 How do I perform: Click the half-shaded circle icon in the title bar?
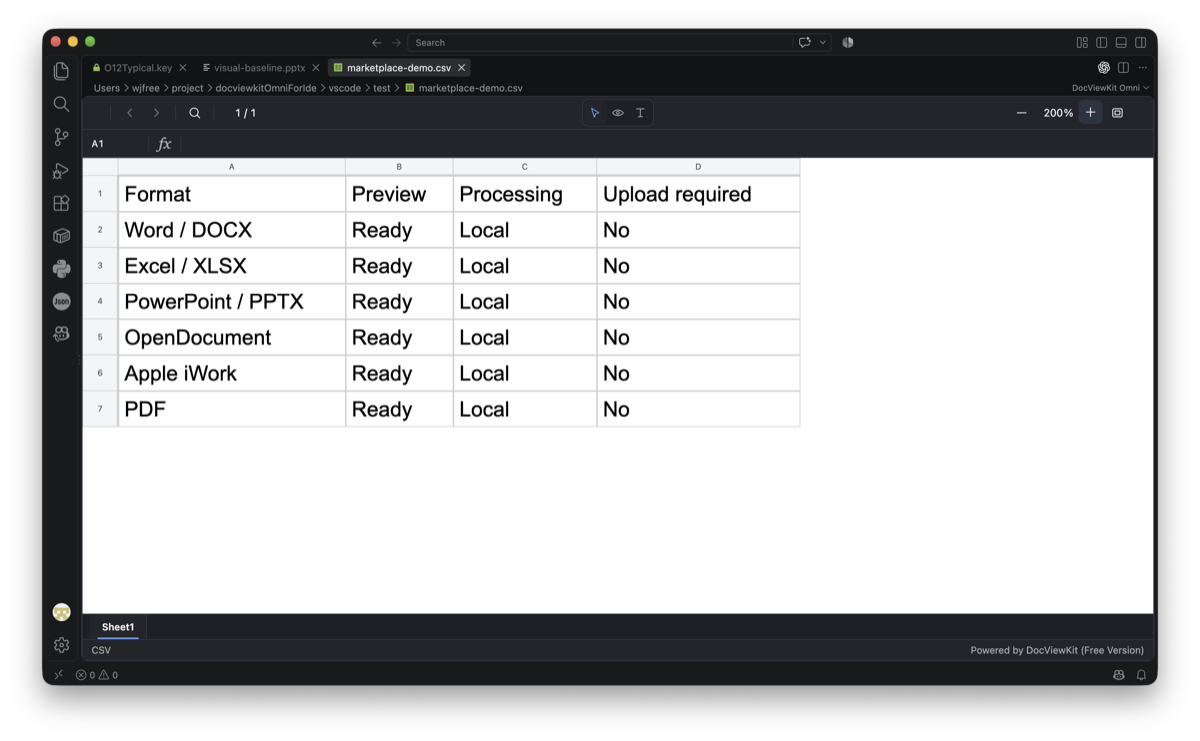click(848, 42)
